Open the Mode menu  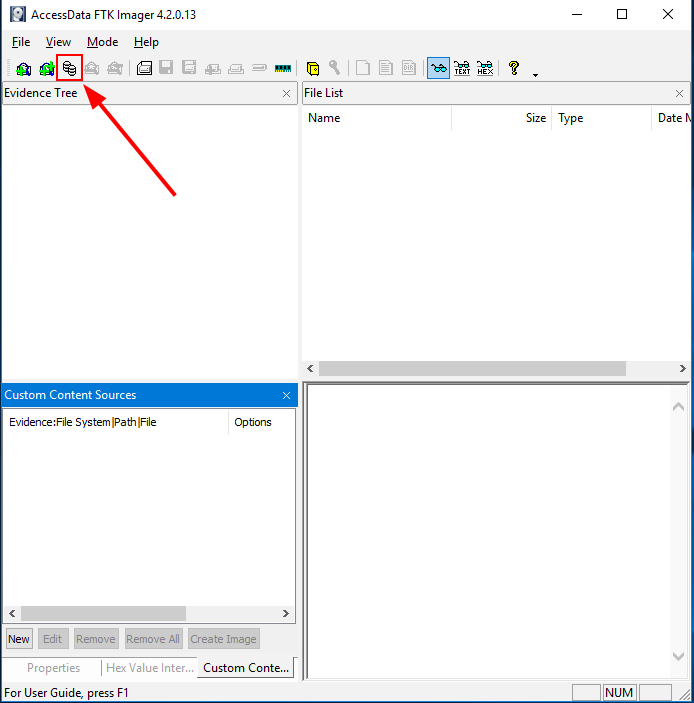pos(102,42)
